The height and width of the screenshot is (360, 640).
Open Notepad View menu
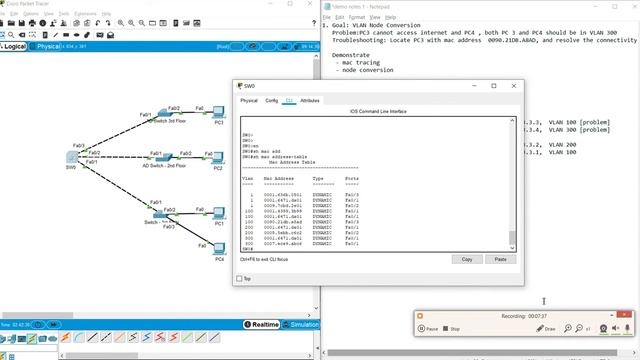point(375,17)
